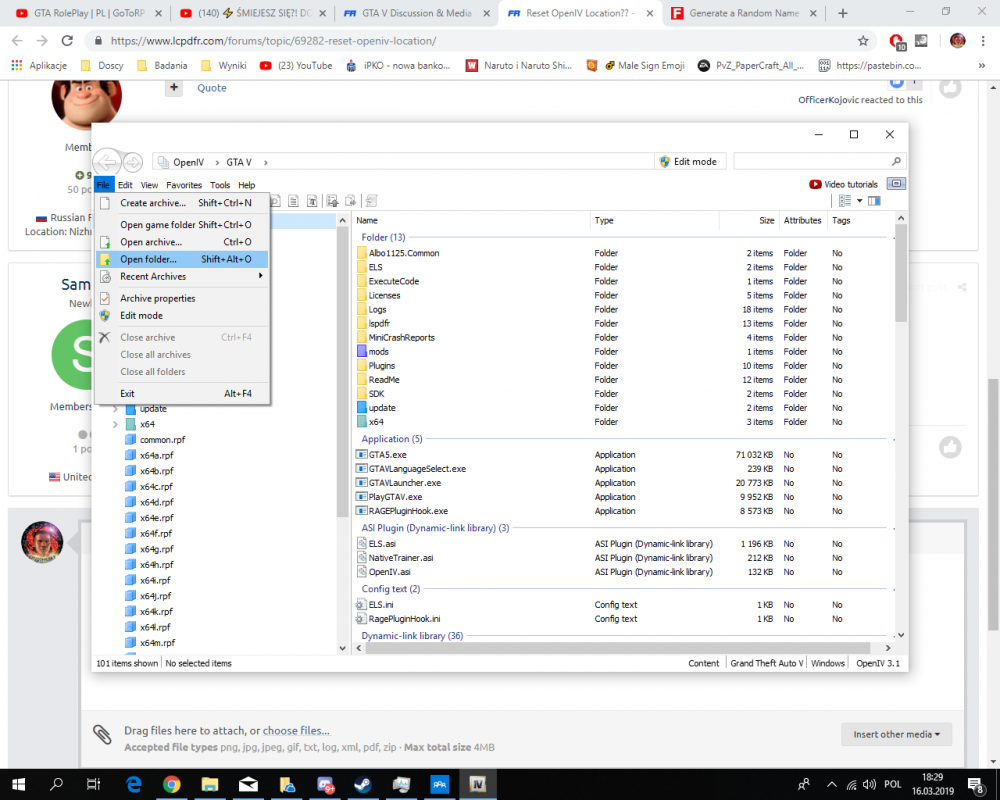Choose Edit mode entry in File menu
This screenshot has width=1000, height=800.
[x=182, y=315]
